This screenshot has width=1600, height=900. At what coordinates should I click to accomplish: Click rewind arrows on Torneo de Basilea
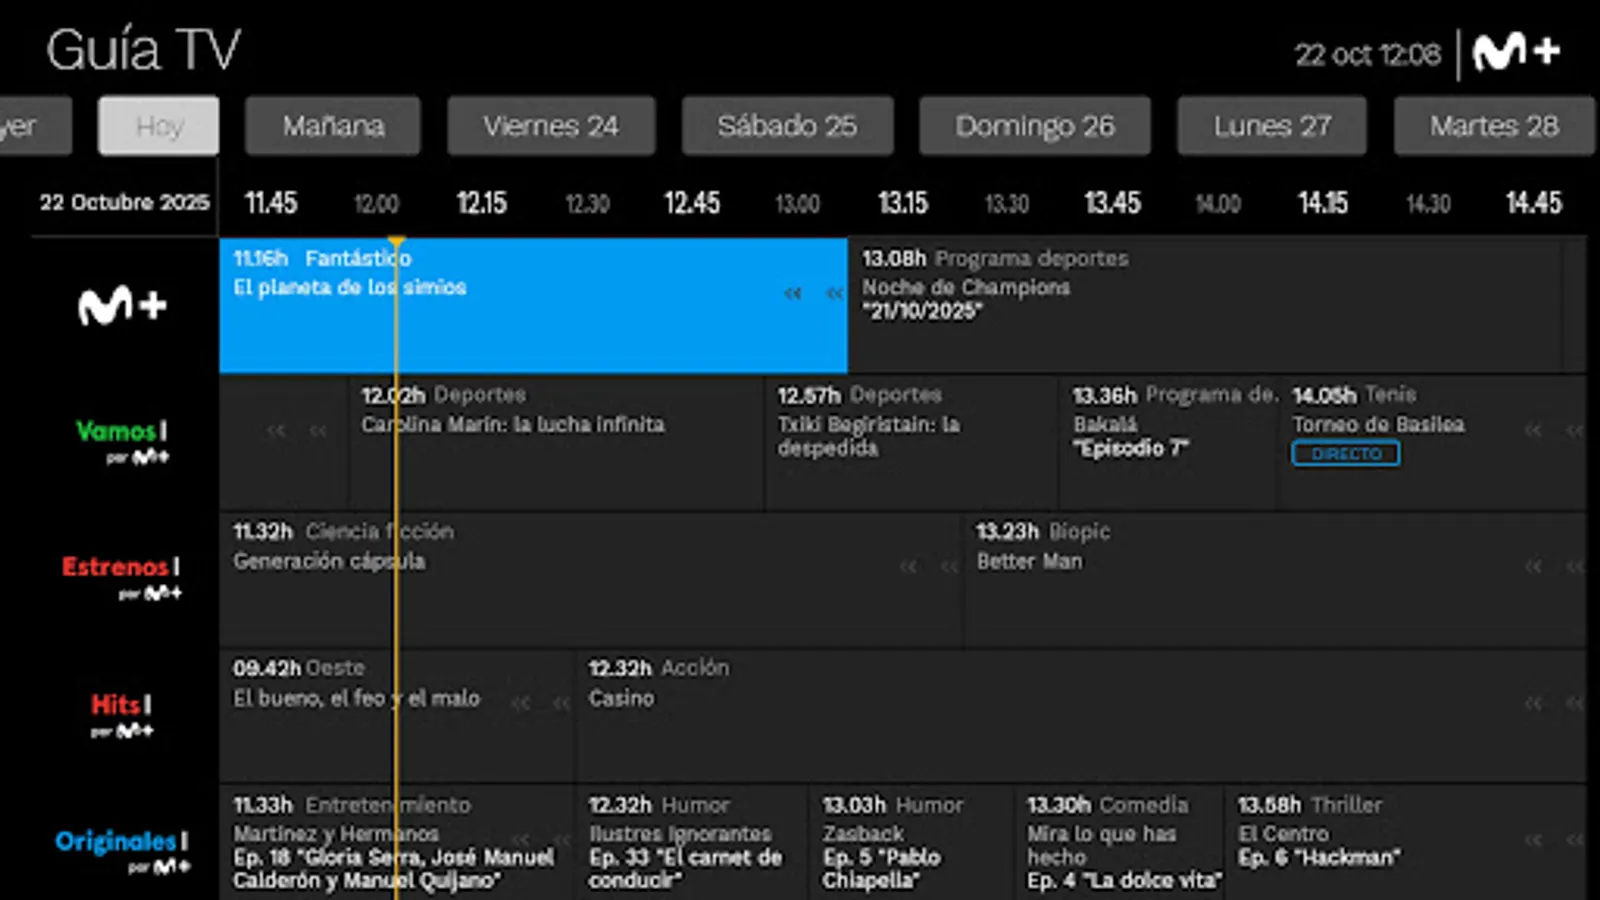(x=1553, y=431)
